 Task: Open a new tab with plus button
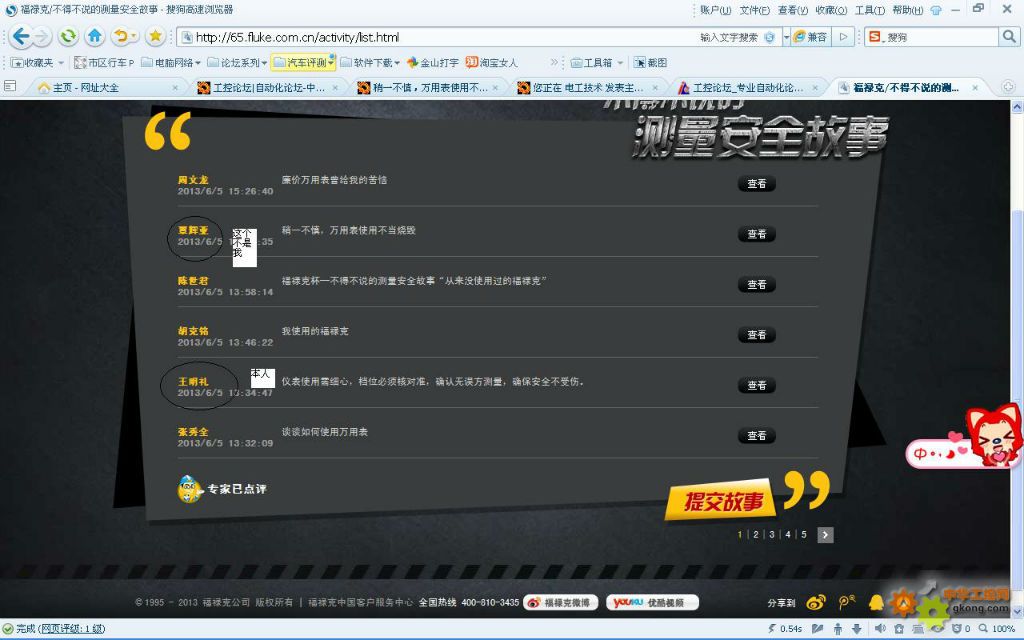(1008, 87)
